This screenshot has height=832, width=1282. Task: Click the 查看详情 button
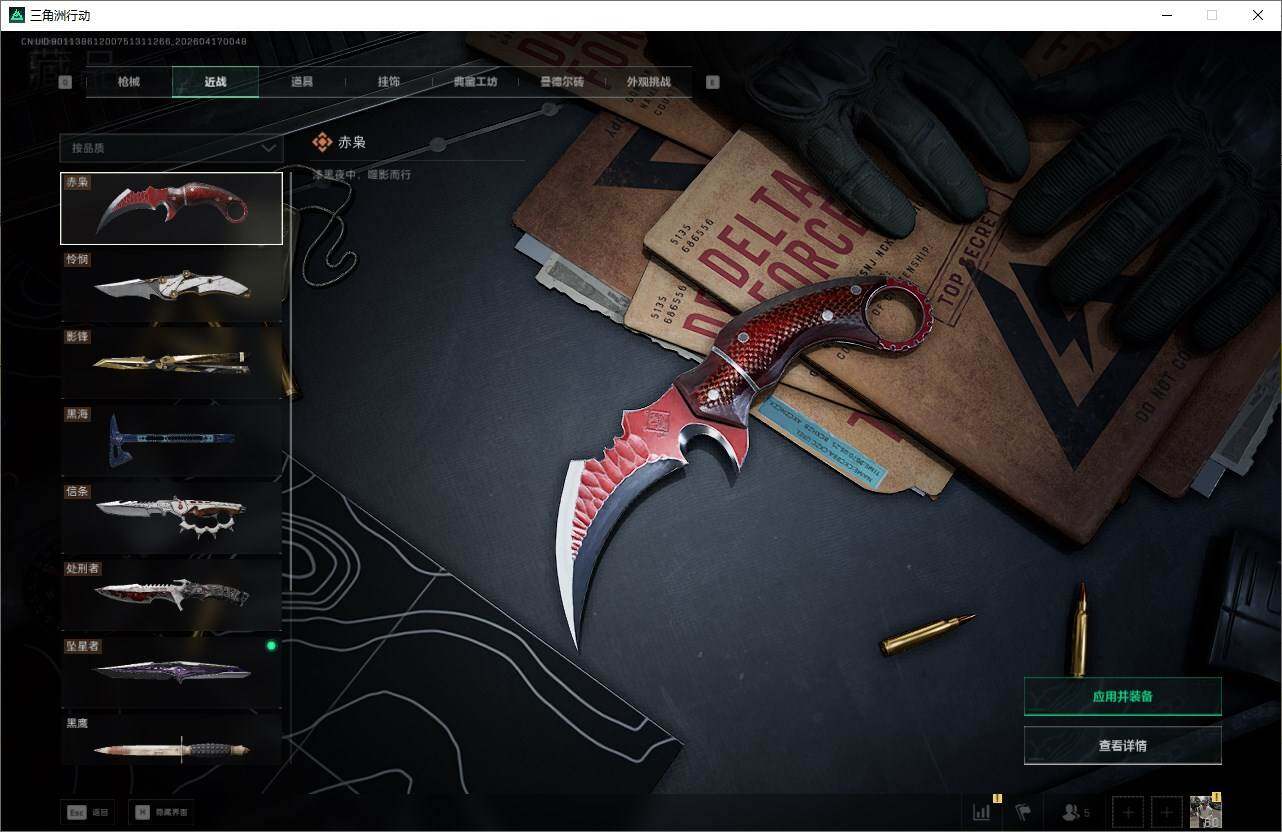click(x=1123, y=745)
